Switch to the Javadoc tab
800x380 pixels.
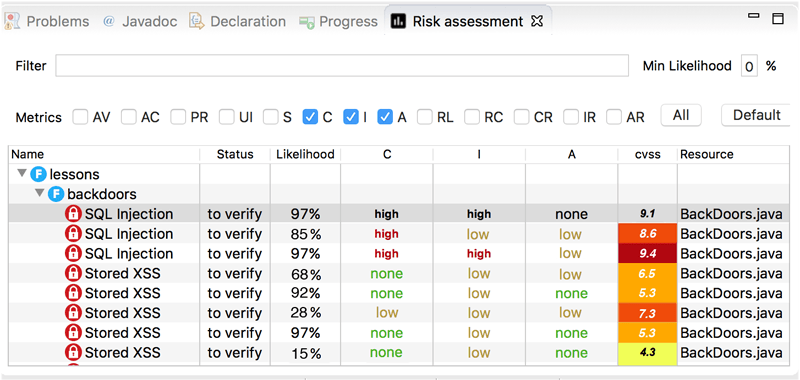[140, 21]
